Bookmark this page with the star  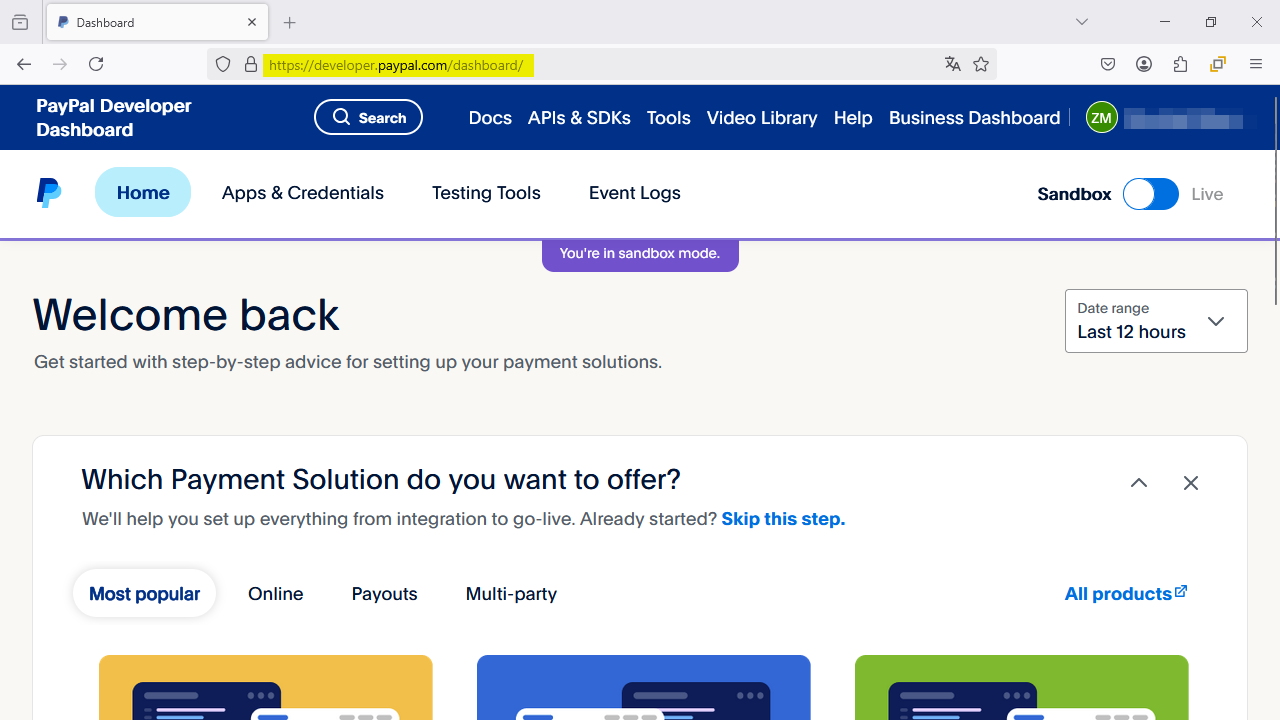981,64
